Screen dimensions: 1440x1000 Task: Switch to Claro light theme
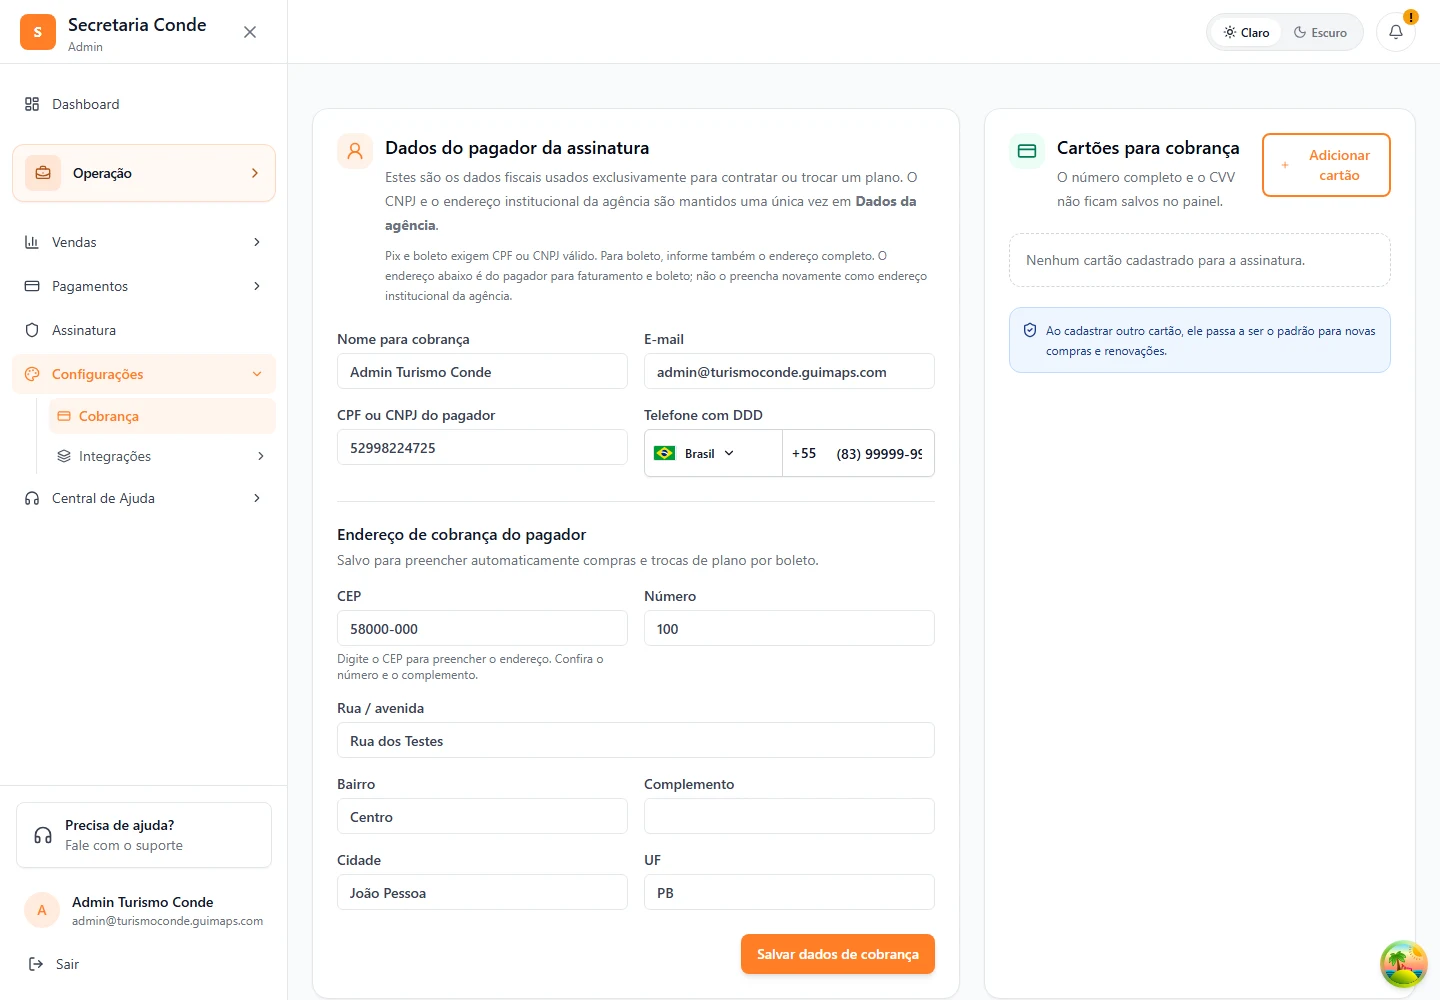point(1246,32)
